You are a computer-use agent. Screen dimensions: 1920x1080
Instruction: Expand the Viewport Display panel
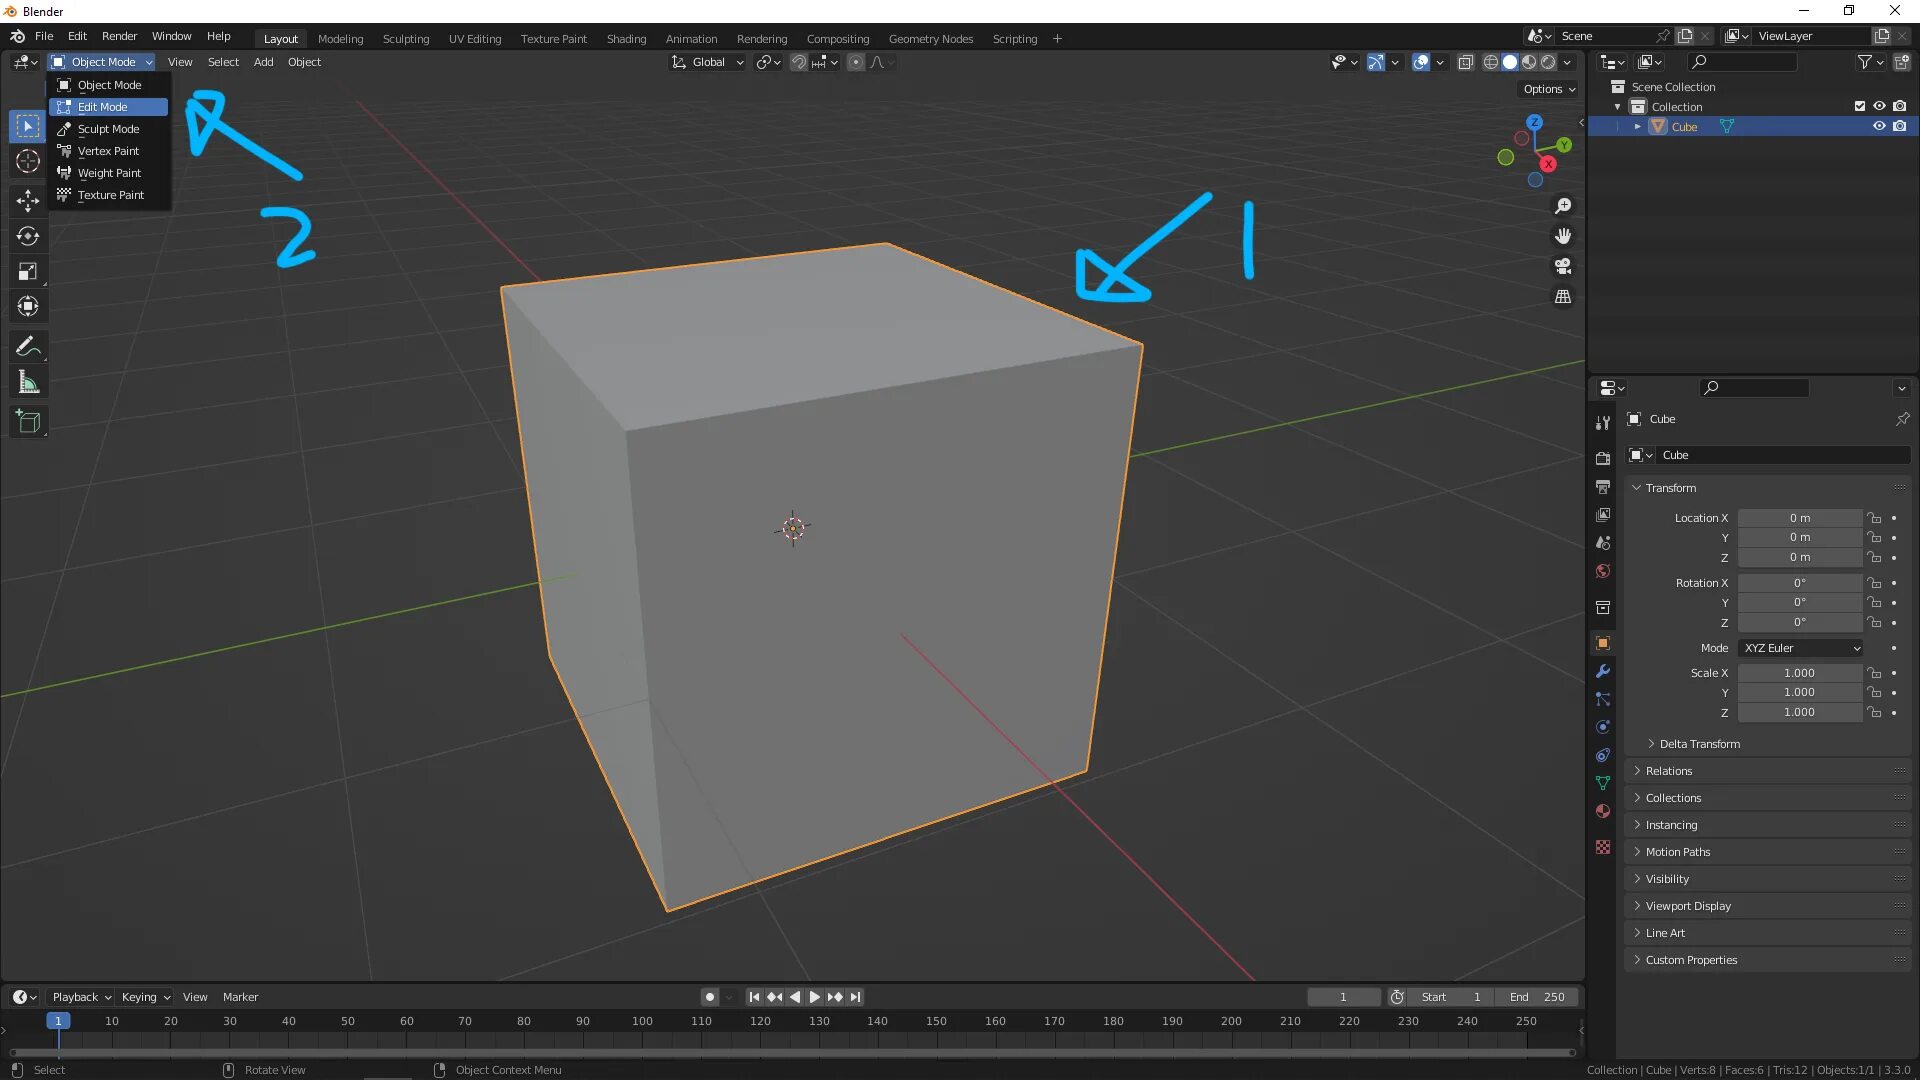(1688, 906)
